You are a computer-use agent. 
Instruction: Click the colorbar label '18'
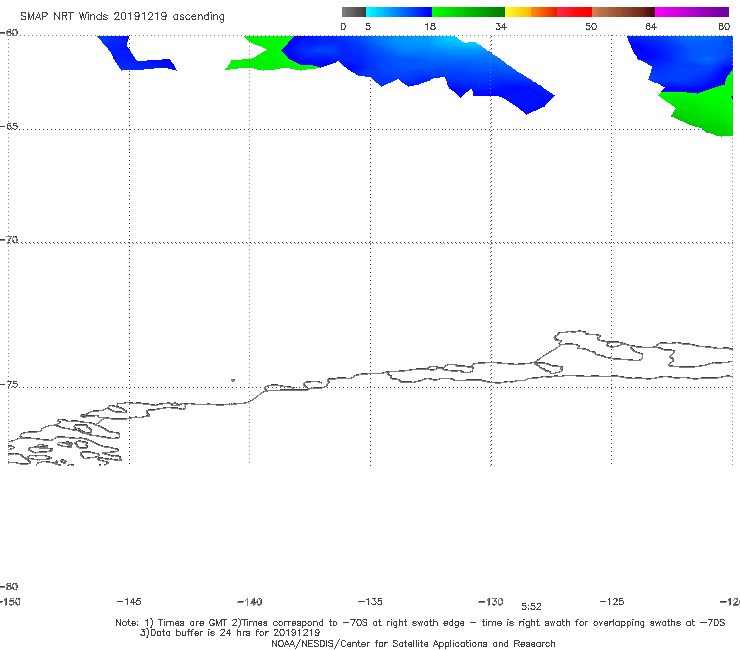click(430, 27)
